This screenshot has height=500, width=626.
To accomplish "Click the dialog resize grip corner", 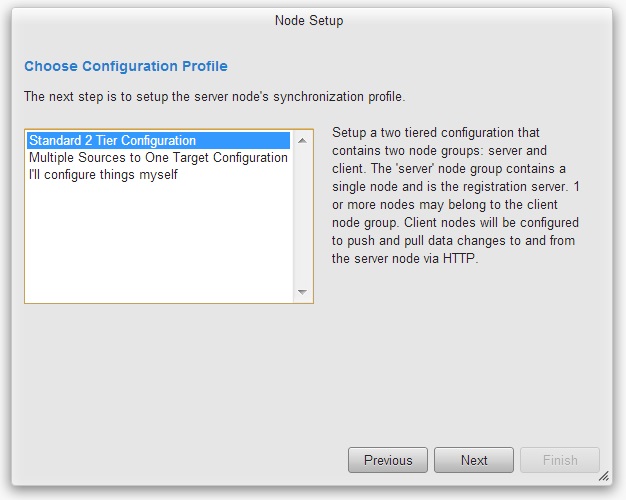I will tap(604, 476).
